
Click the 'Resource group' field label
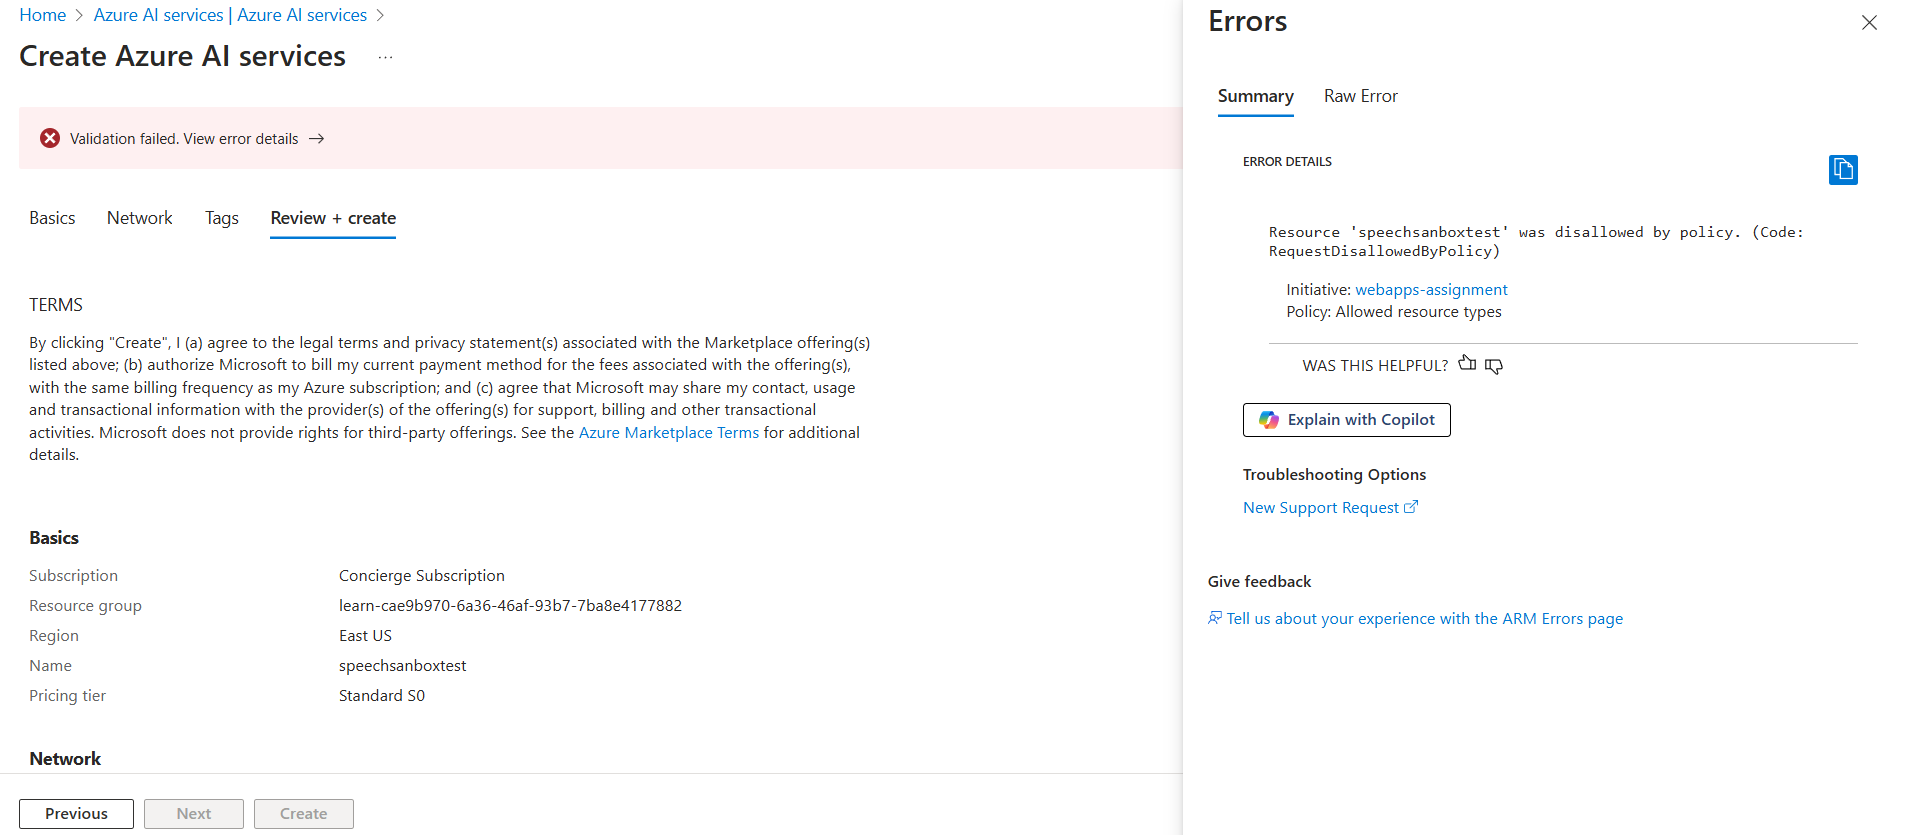[x=85, y=606]
